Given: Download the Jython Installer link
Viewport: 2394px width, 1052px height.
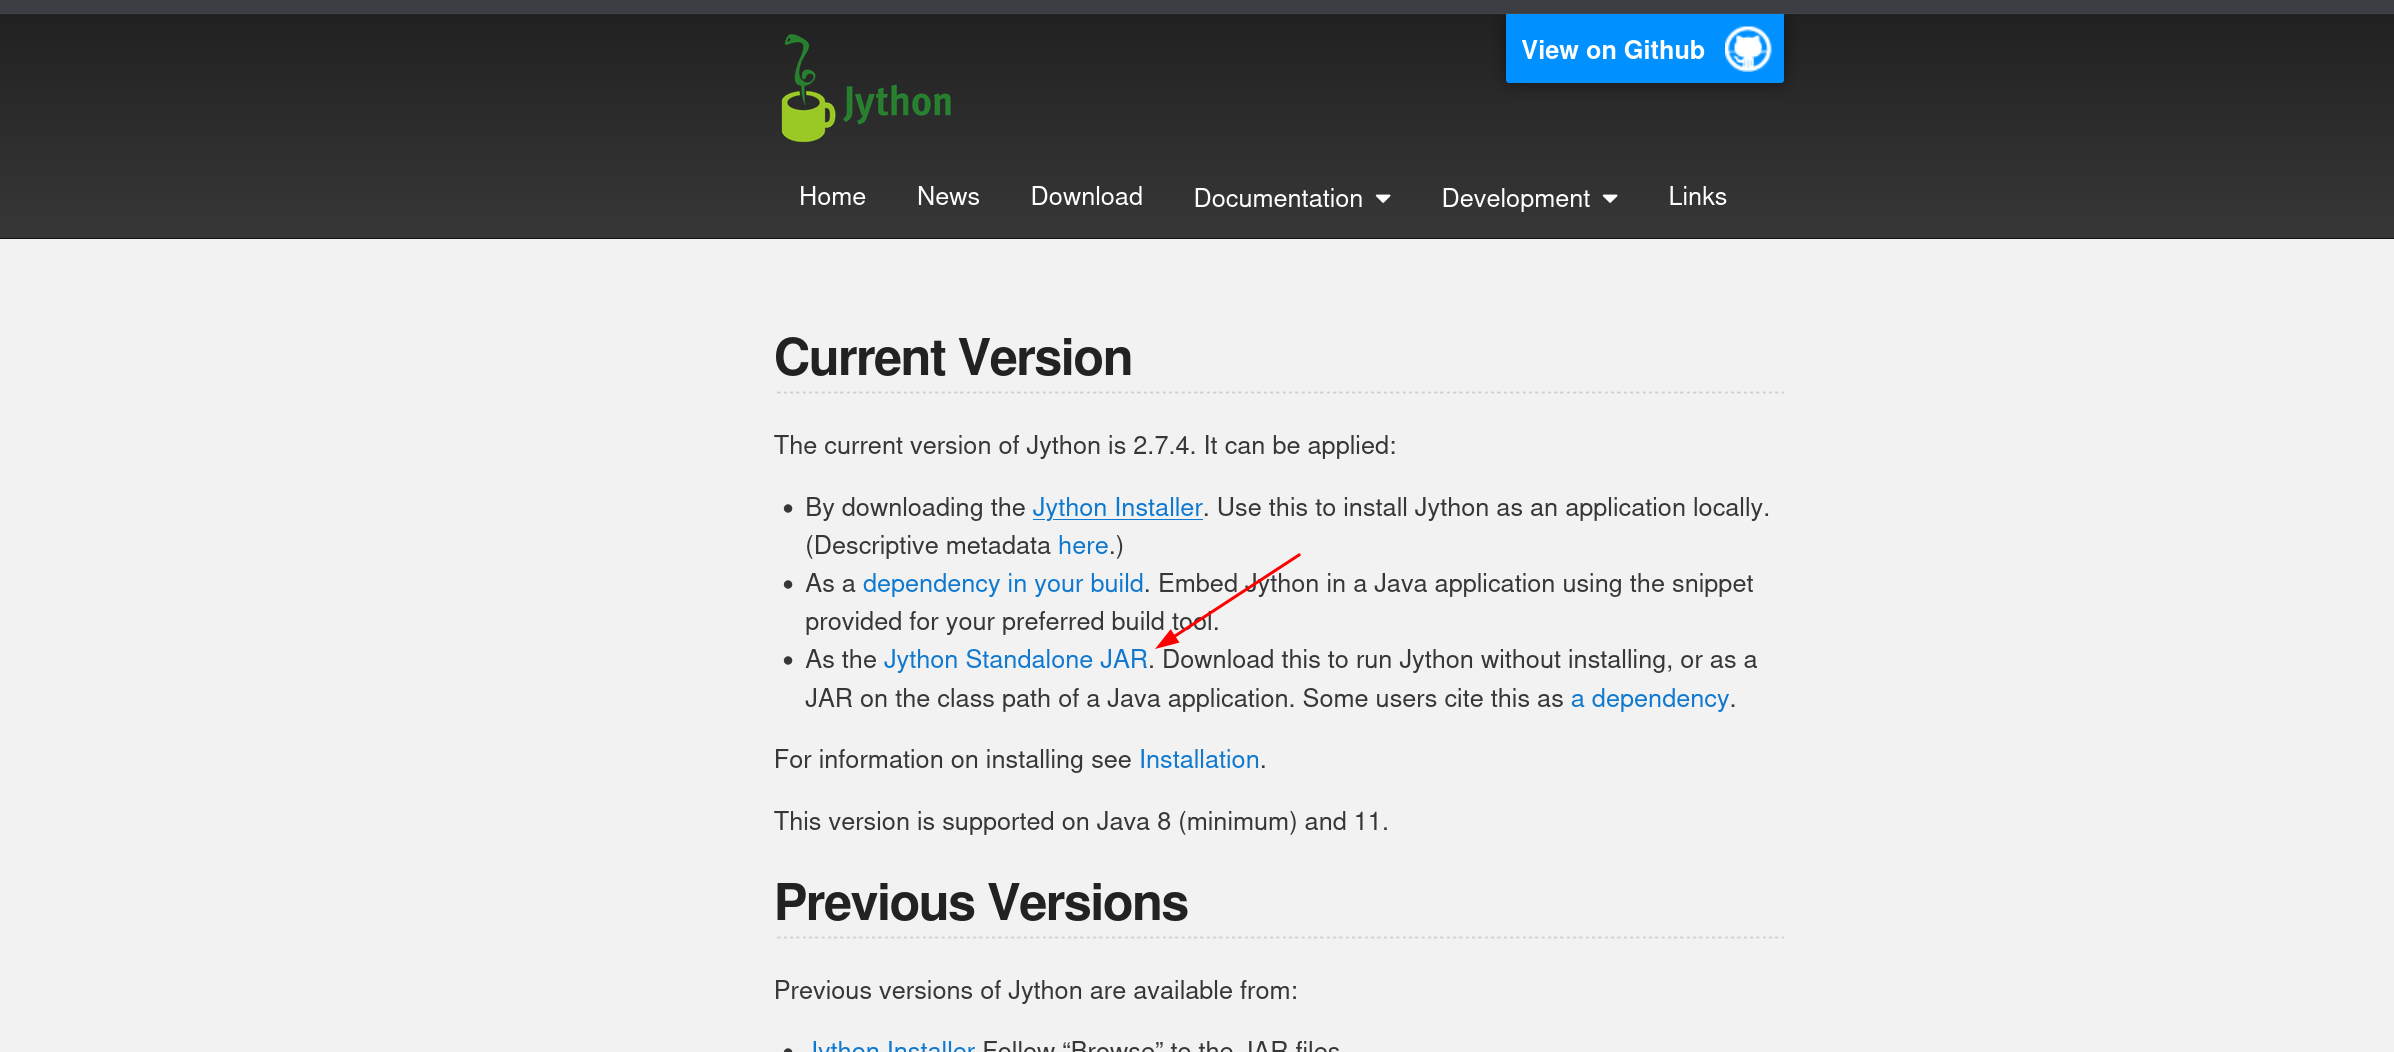Looking at the screenshot, I should pos(1117,508).
